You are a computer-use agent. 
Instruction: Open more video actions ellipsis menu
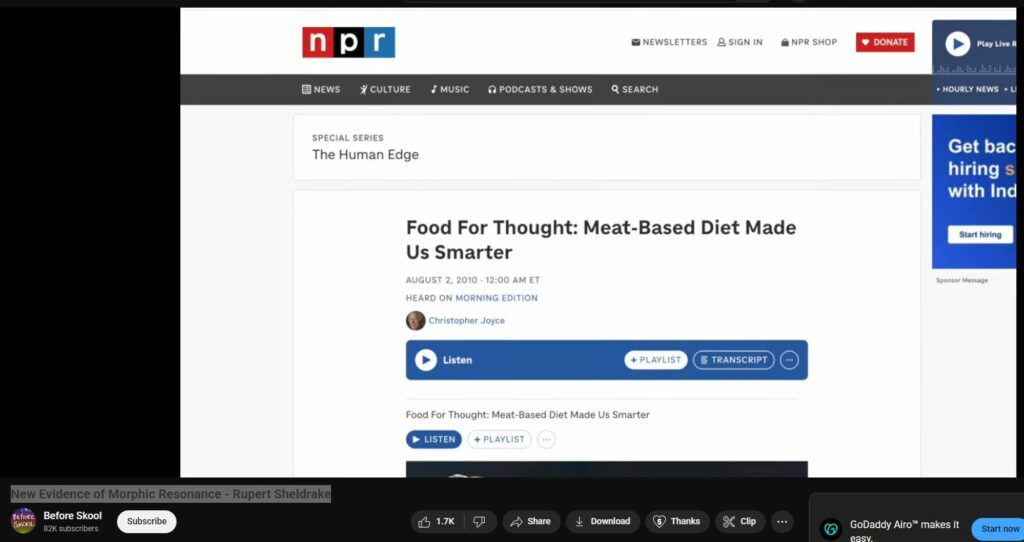(x=782, y=521)
